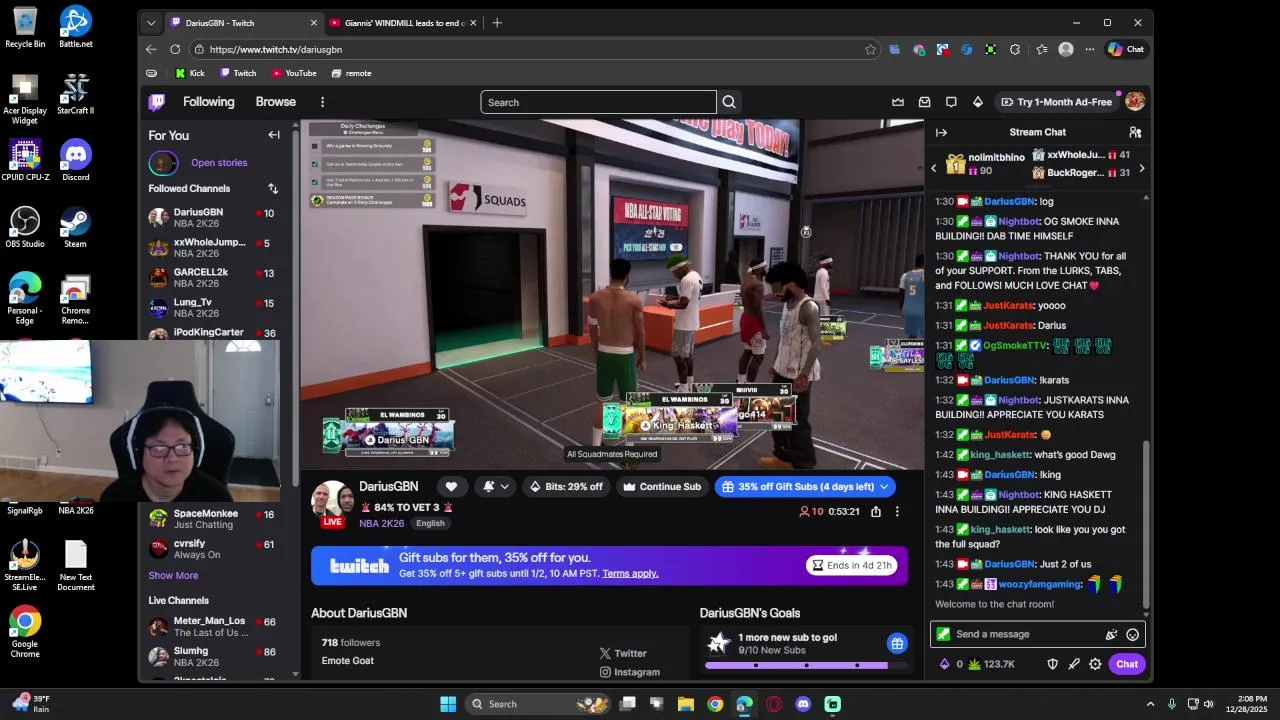
Task: Open Twitch inbox notifications icon
Action: pyautogui.click(x=925, y=102)
